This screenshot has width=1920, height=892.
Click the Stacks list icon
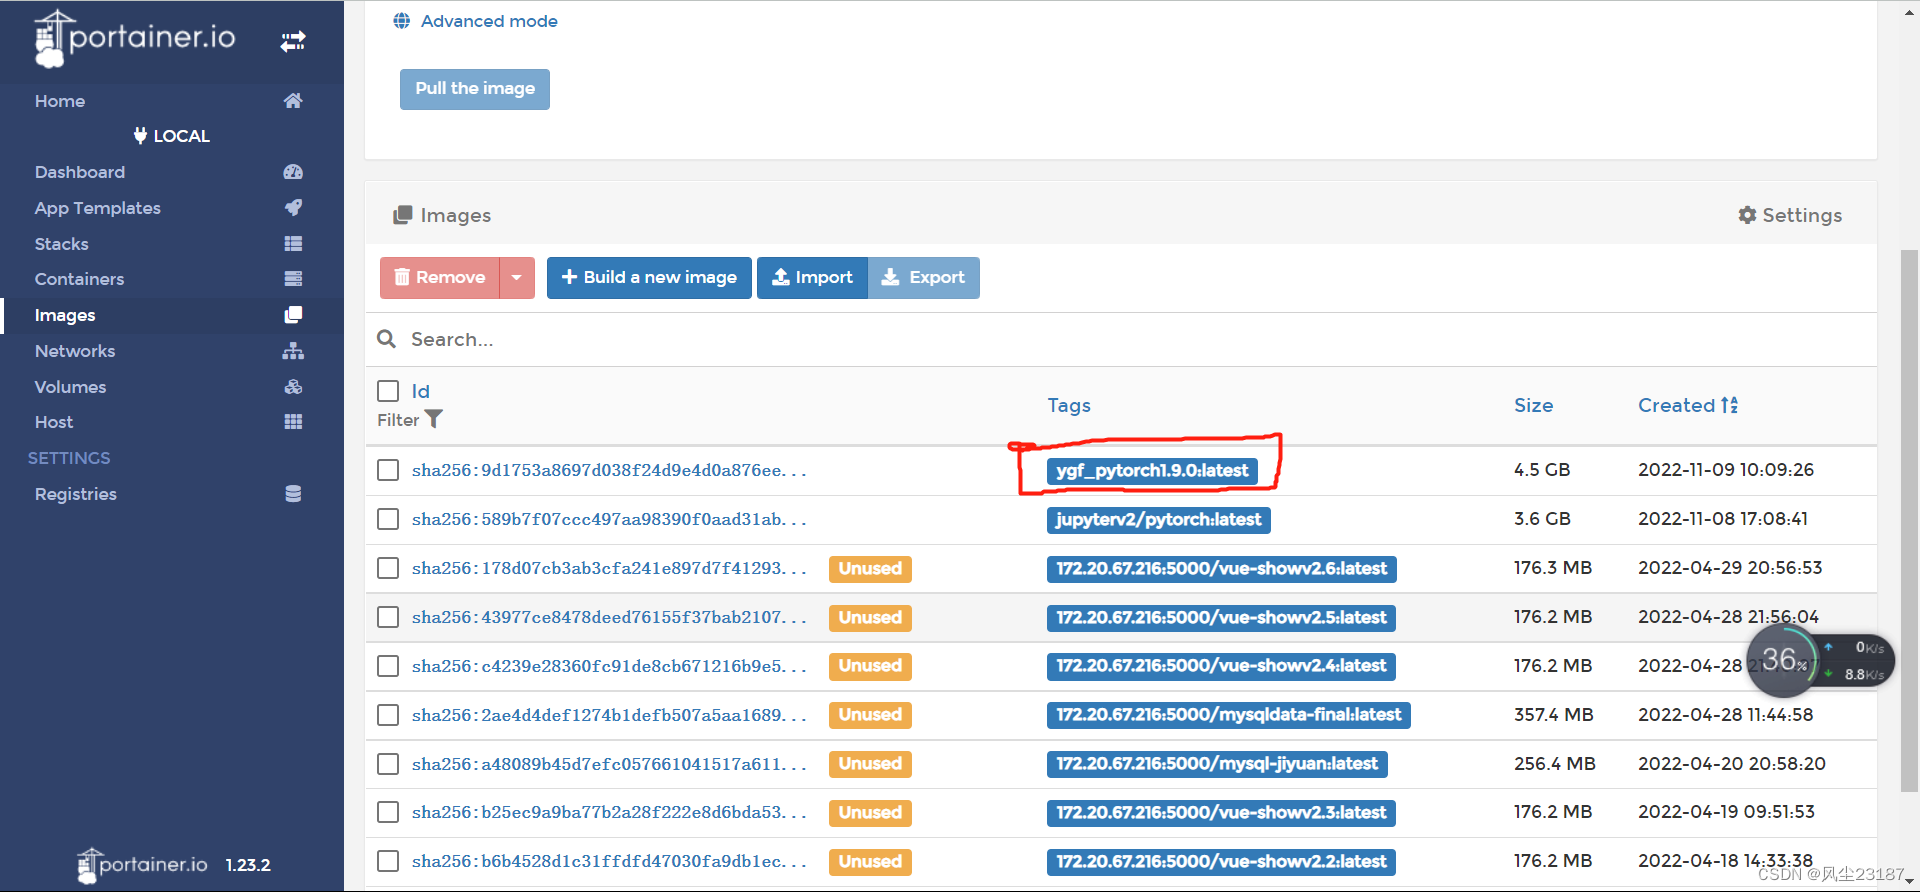pyautogui.click(x=293, y=243)
